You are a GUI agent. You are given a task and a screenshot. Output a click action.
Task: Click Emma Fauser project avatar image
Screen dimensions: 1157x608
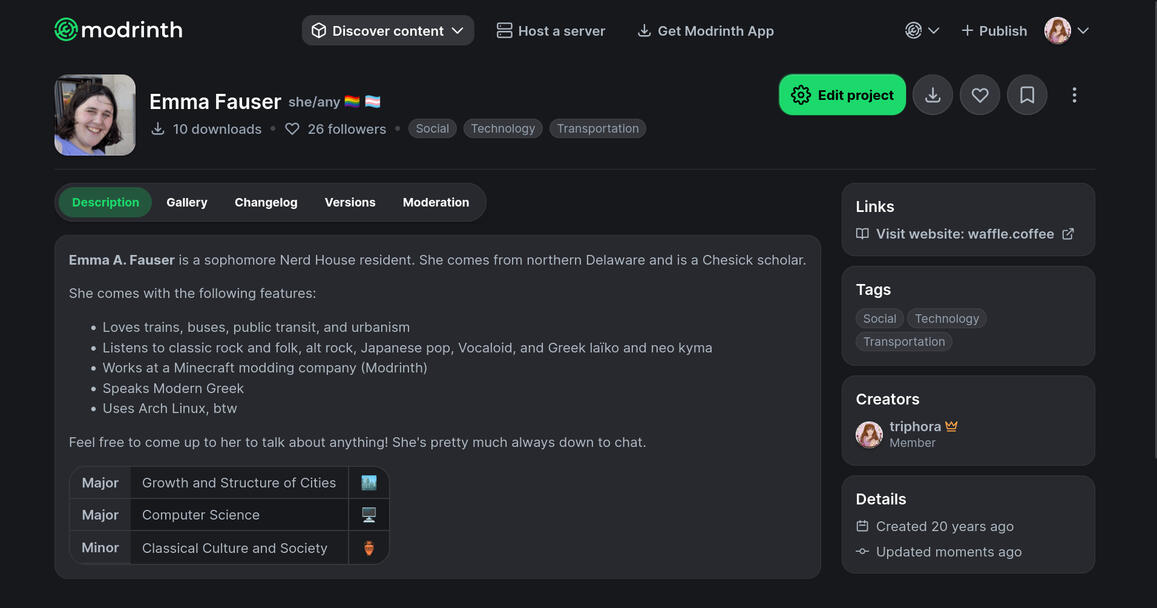(95, 114)
